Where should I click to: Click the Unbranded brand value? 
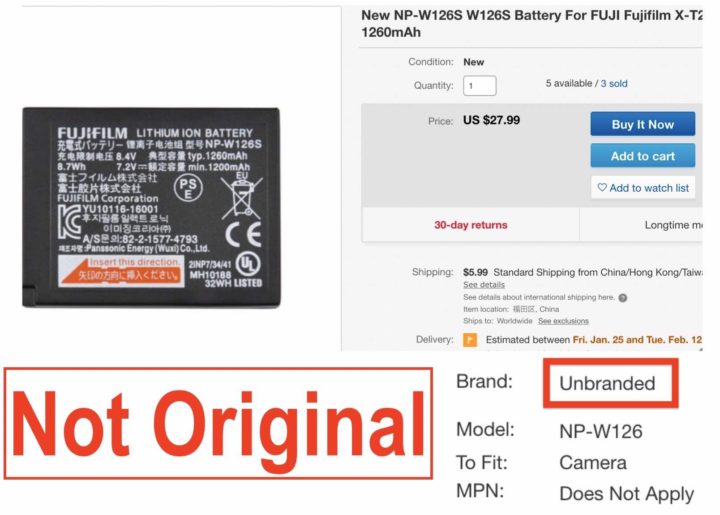tap(607, 383)
